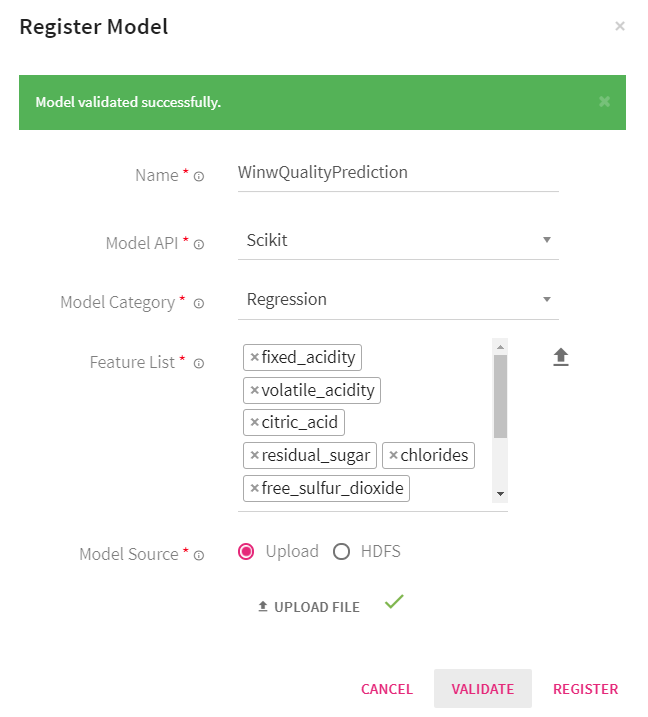
Task: Click CANCEL to discard registration
Action: [x=387, y=689]
